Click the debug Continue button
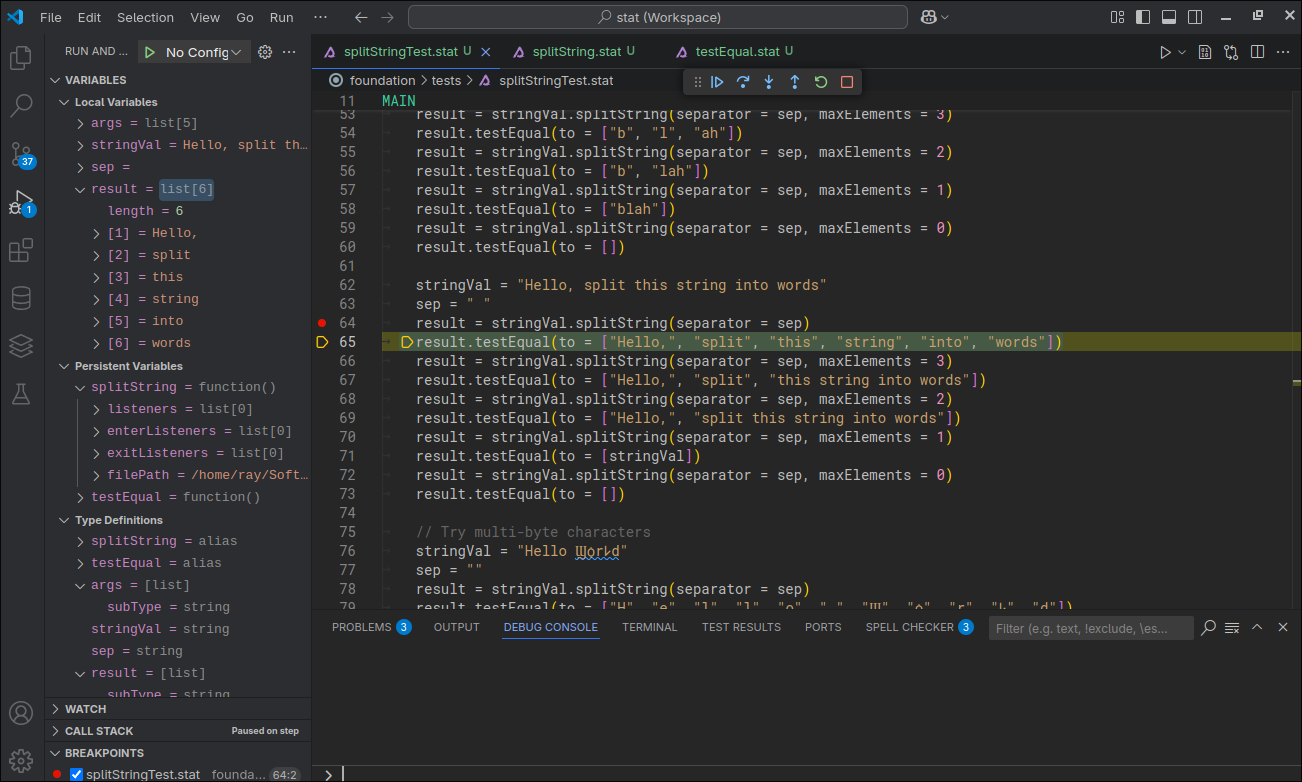This screenshot has width=1302, height=782. click(x=717, y=82)
